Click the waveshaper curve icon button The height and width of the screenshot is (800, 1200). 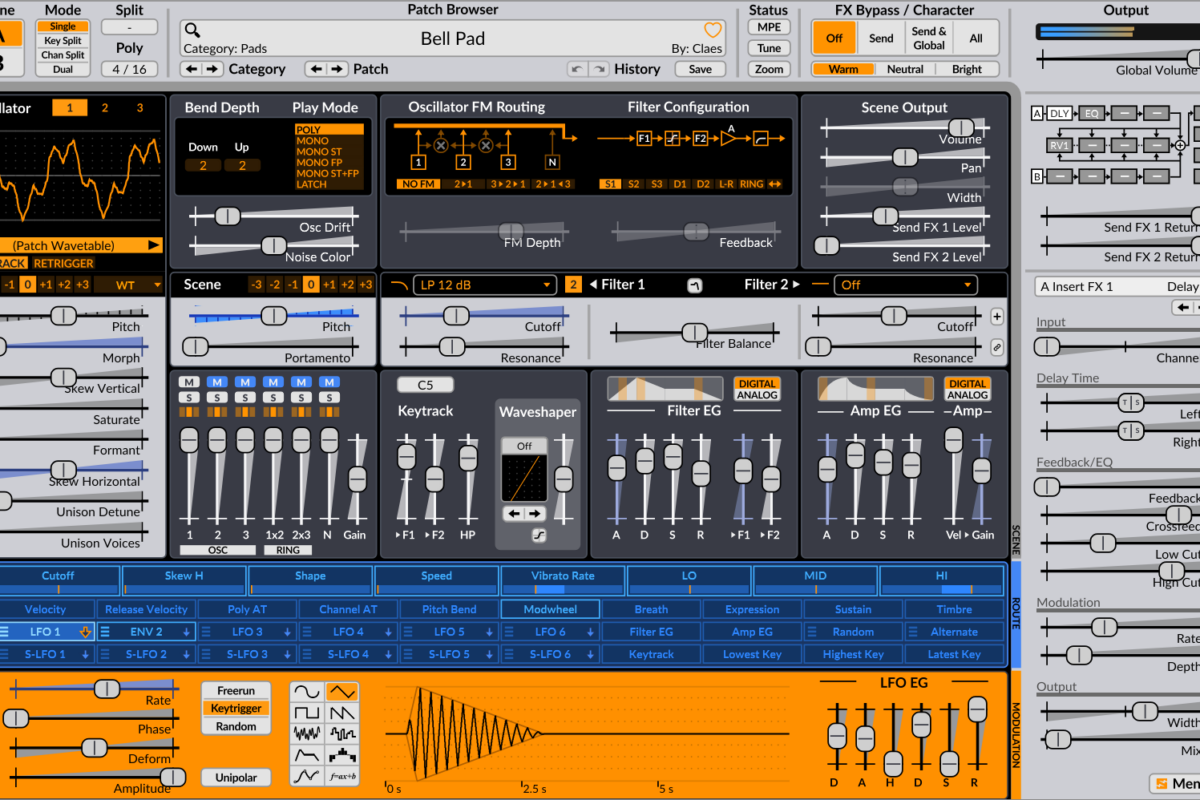pos(538,536)
